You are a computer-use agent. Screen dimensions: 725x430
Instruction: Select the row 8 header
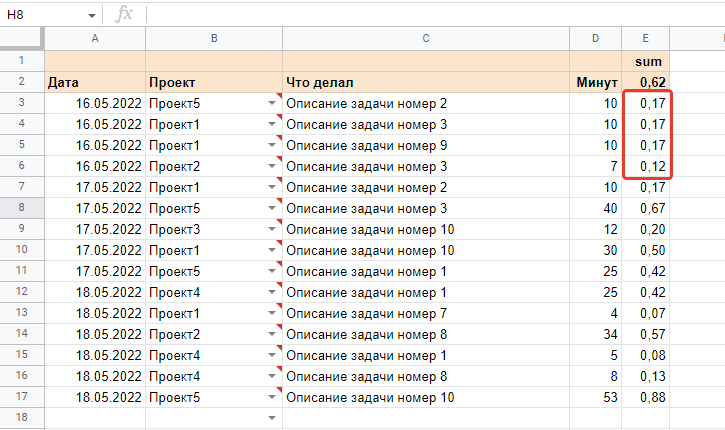tap(21, 208)
